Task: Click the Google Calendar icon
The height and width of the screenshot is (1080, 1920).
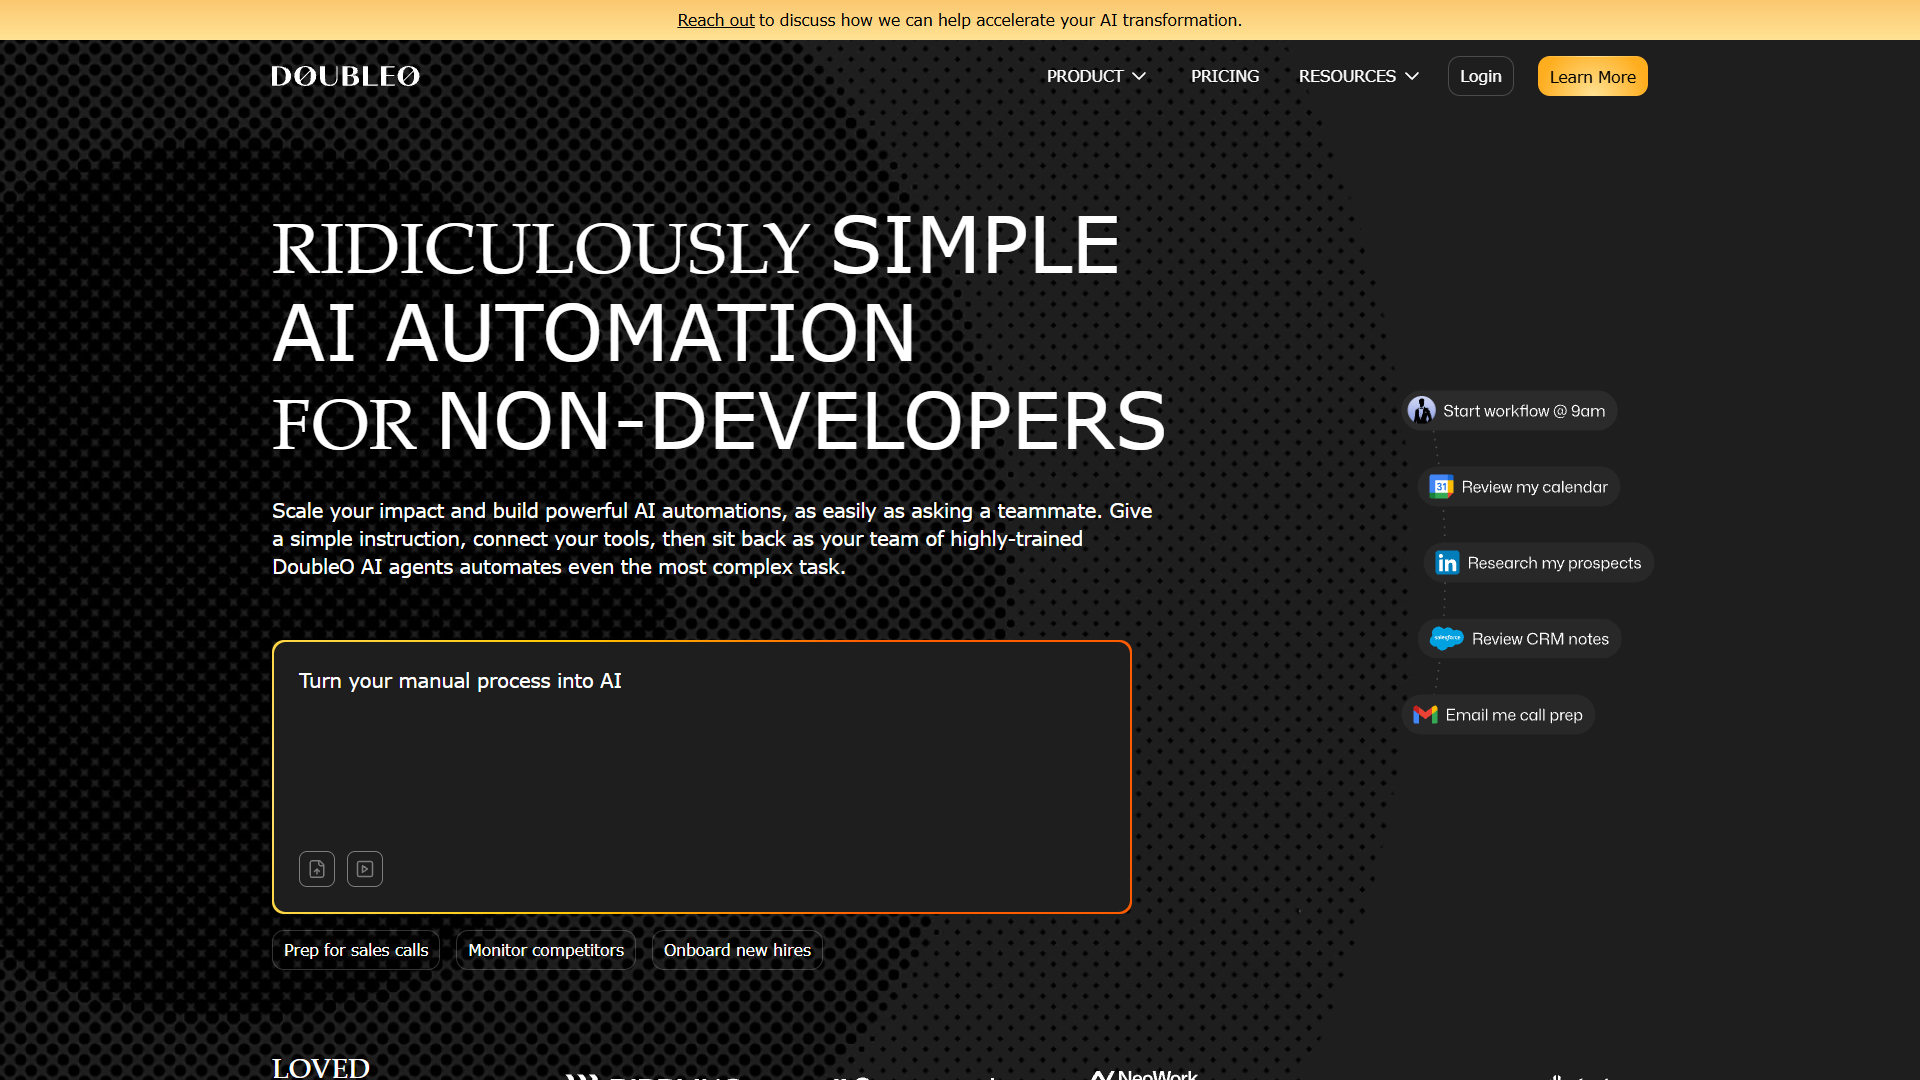Action: pos(1441,487)
